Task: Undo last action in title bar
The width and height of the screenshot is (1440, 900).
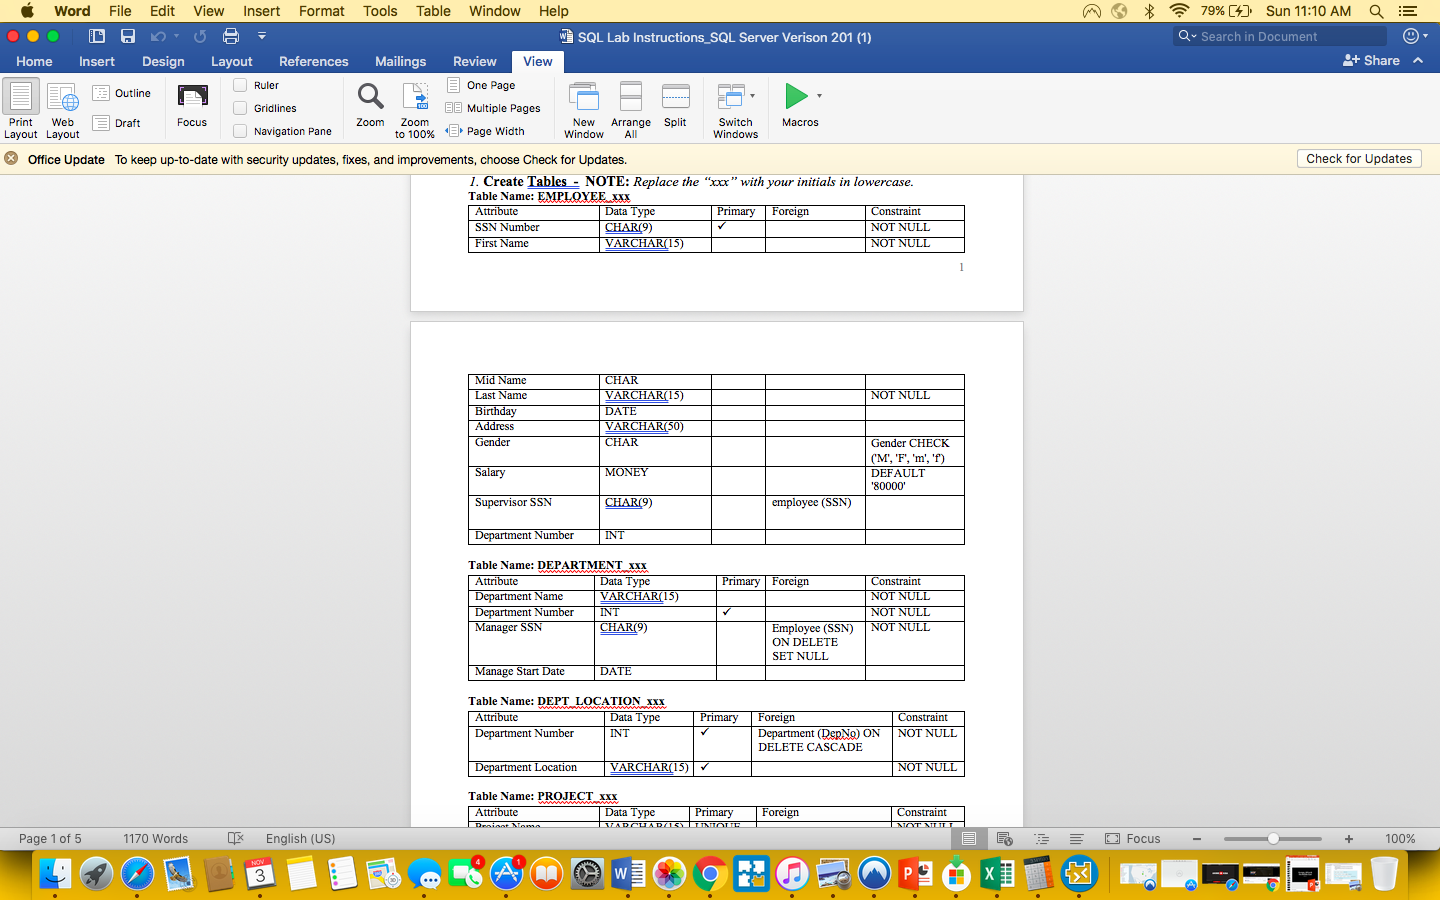Action: 158,36
